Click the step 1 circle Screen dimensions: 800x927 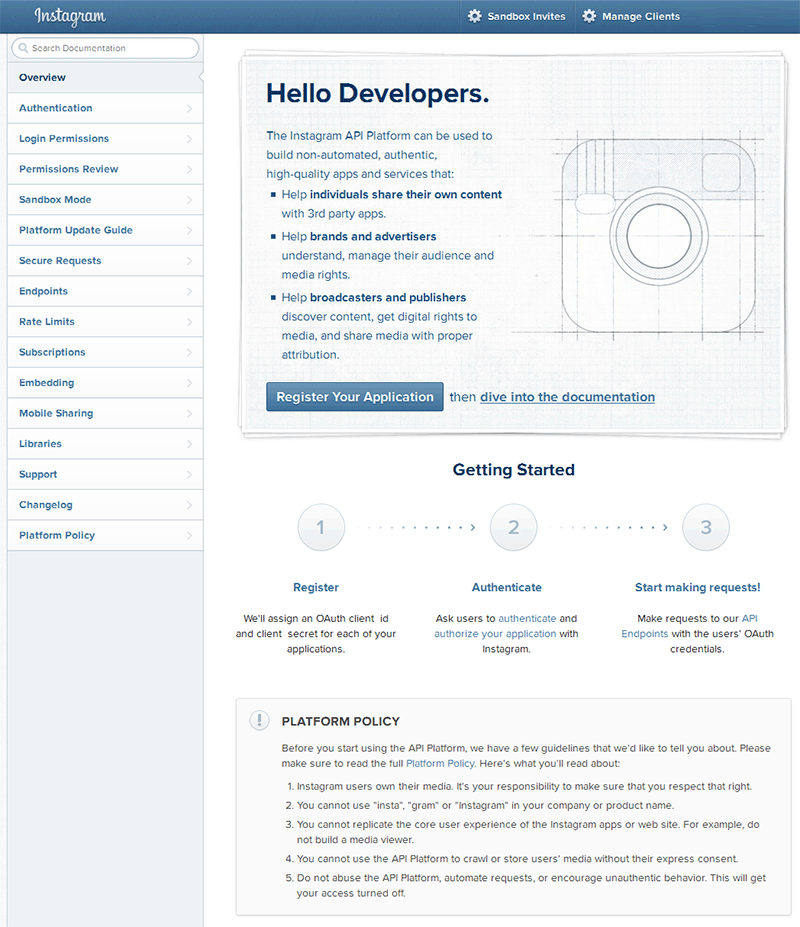(321, 527)
